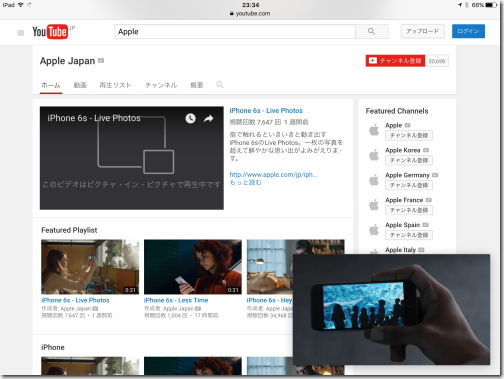Screen dimensions: 504x379
Task: Click the channel search magnifier icon
Action: click(x=220, y=85)
